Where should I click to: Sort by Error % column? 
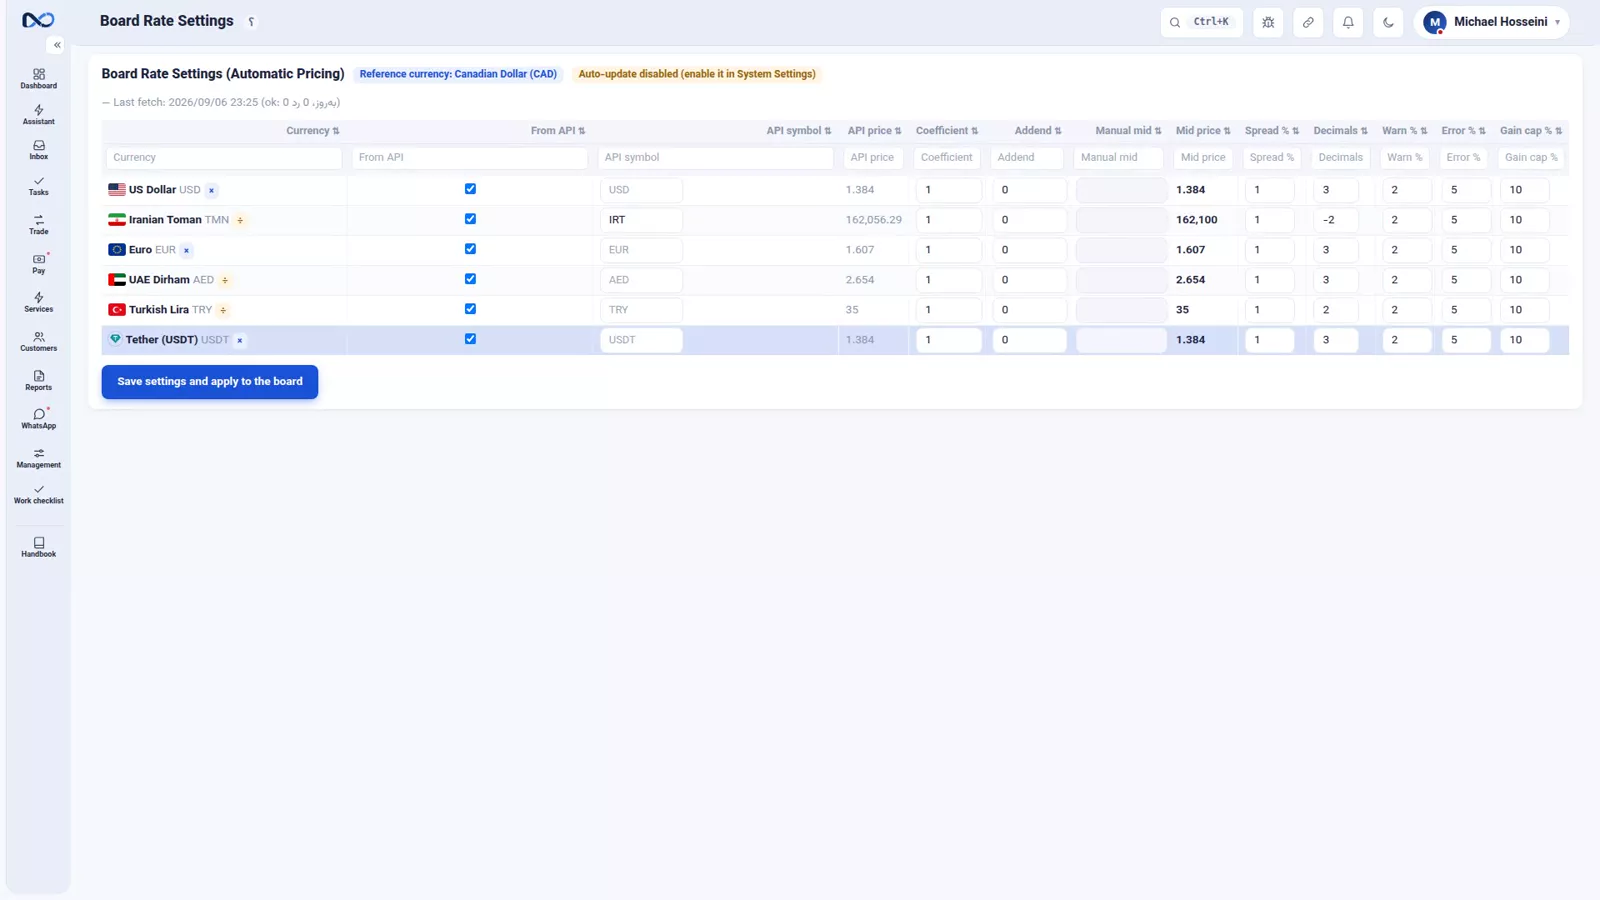click(x=1463, y=131)
